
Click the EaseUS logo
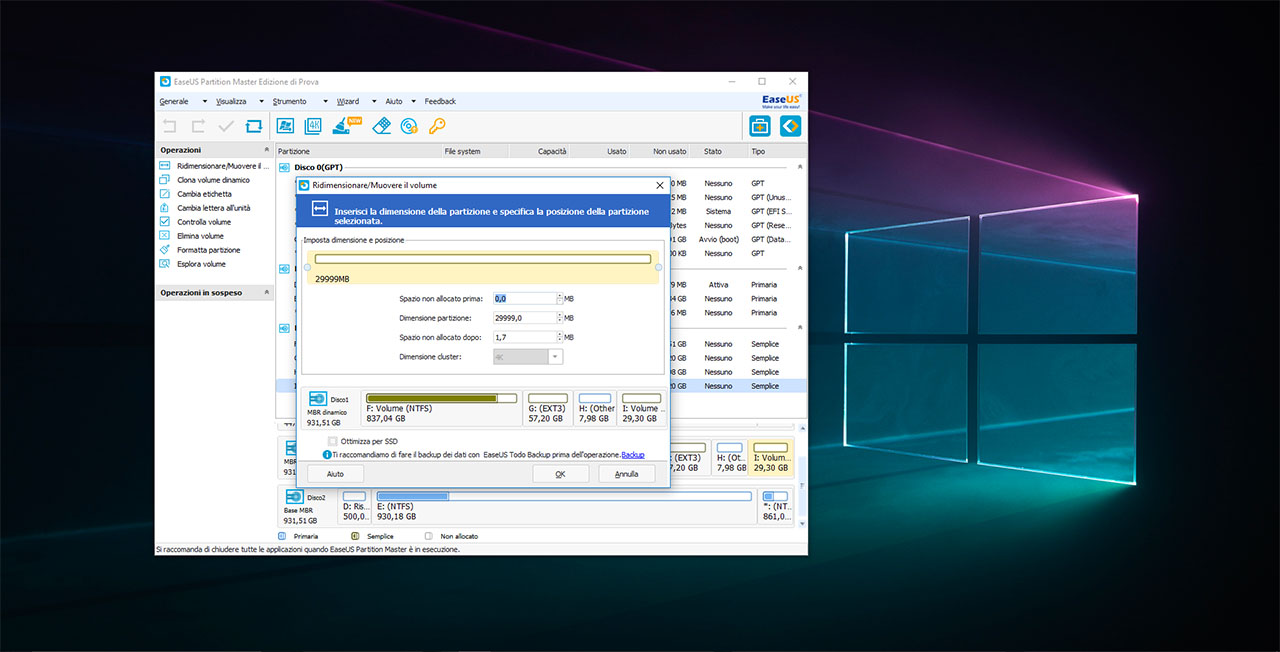point(781,101)
